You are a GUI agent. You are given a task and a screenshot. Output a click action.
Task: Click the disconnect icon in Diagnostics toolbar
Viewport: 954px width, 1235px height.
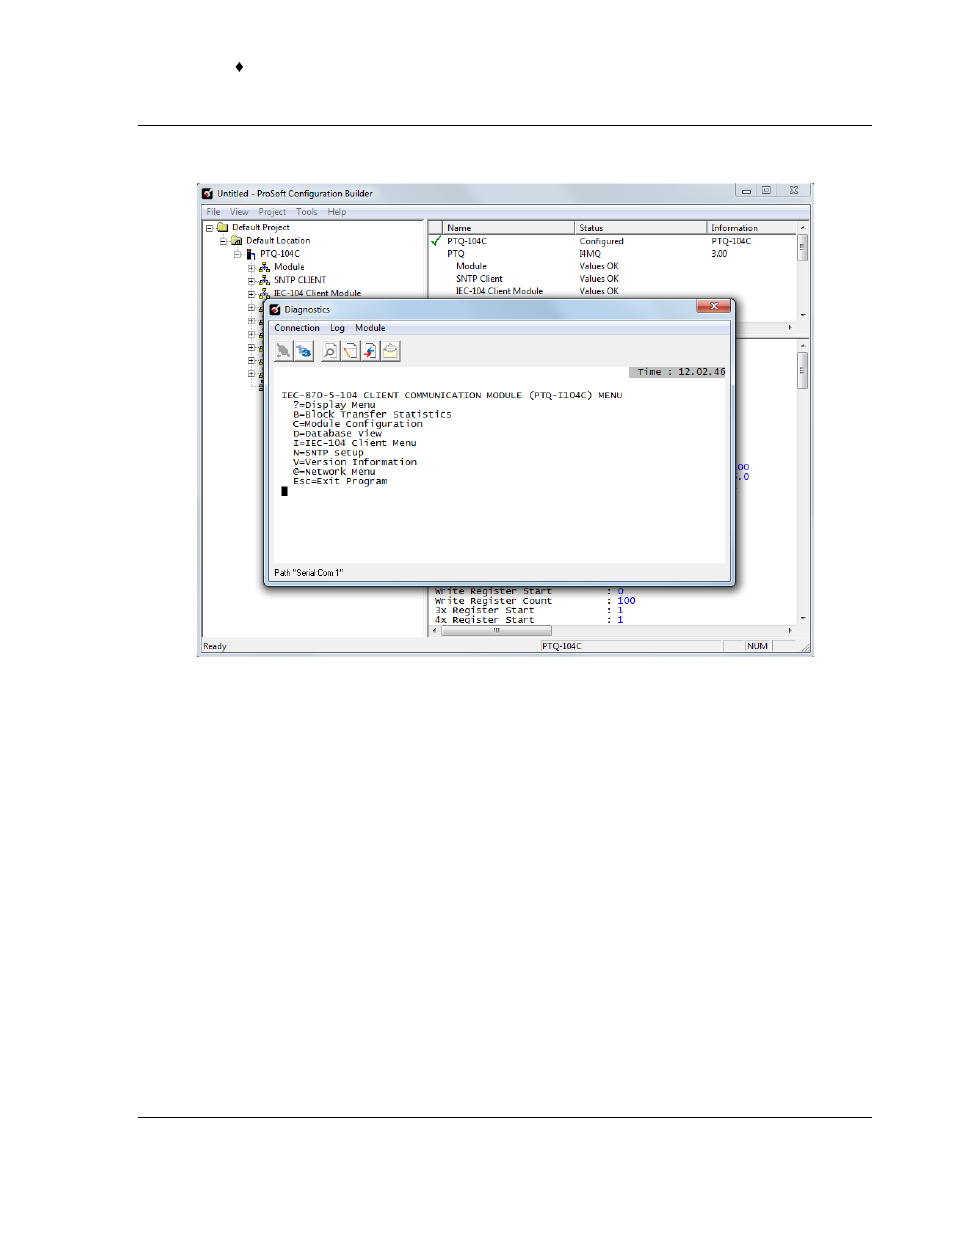pos(284,351)
